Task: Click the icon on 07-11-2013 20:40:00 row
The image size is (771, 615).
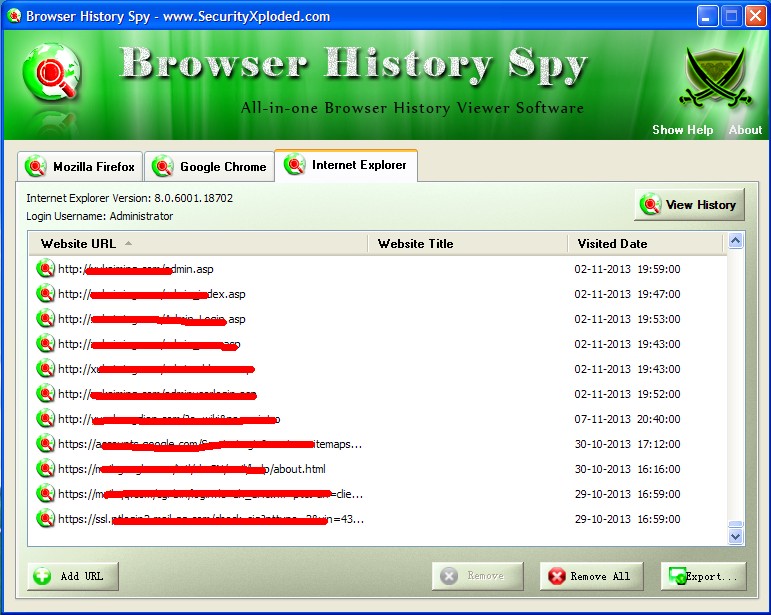Action: coord(45,419)
